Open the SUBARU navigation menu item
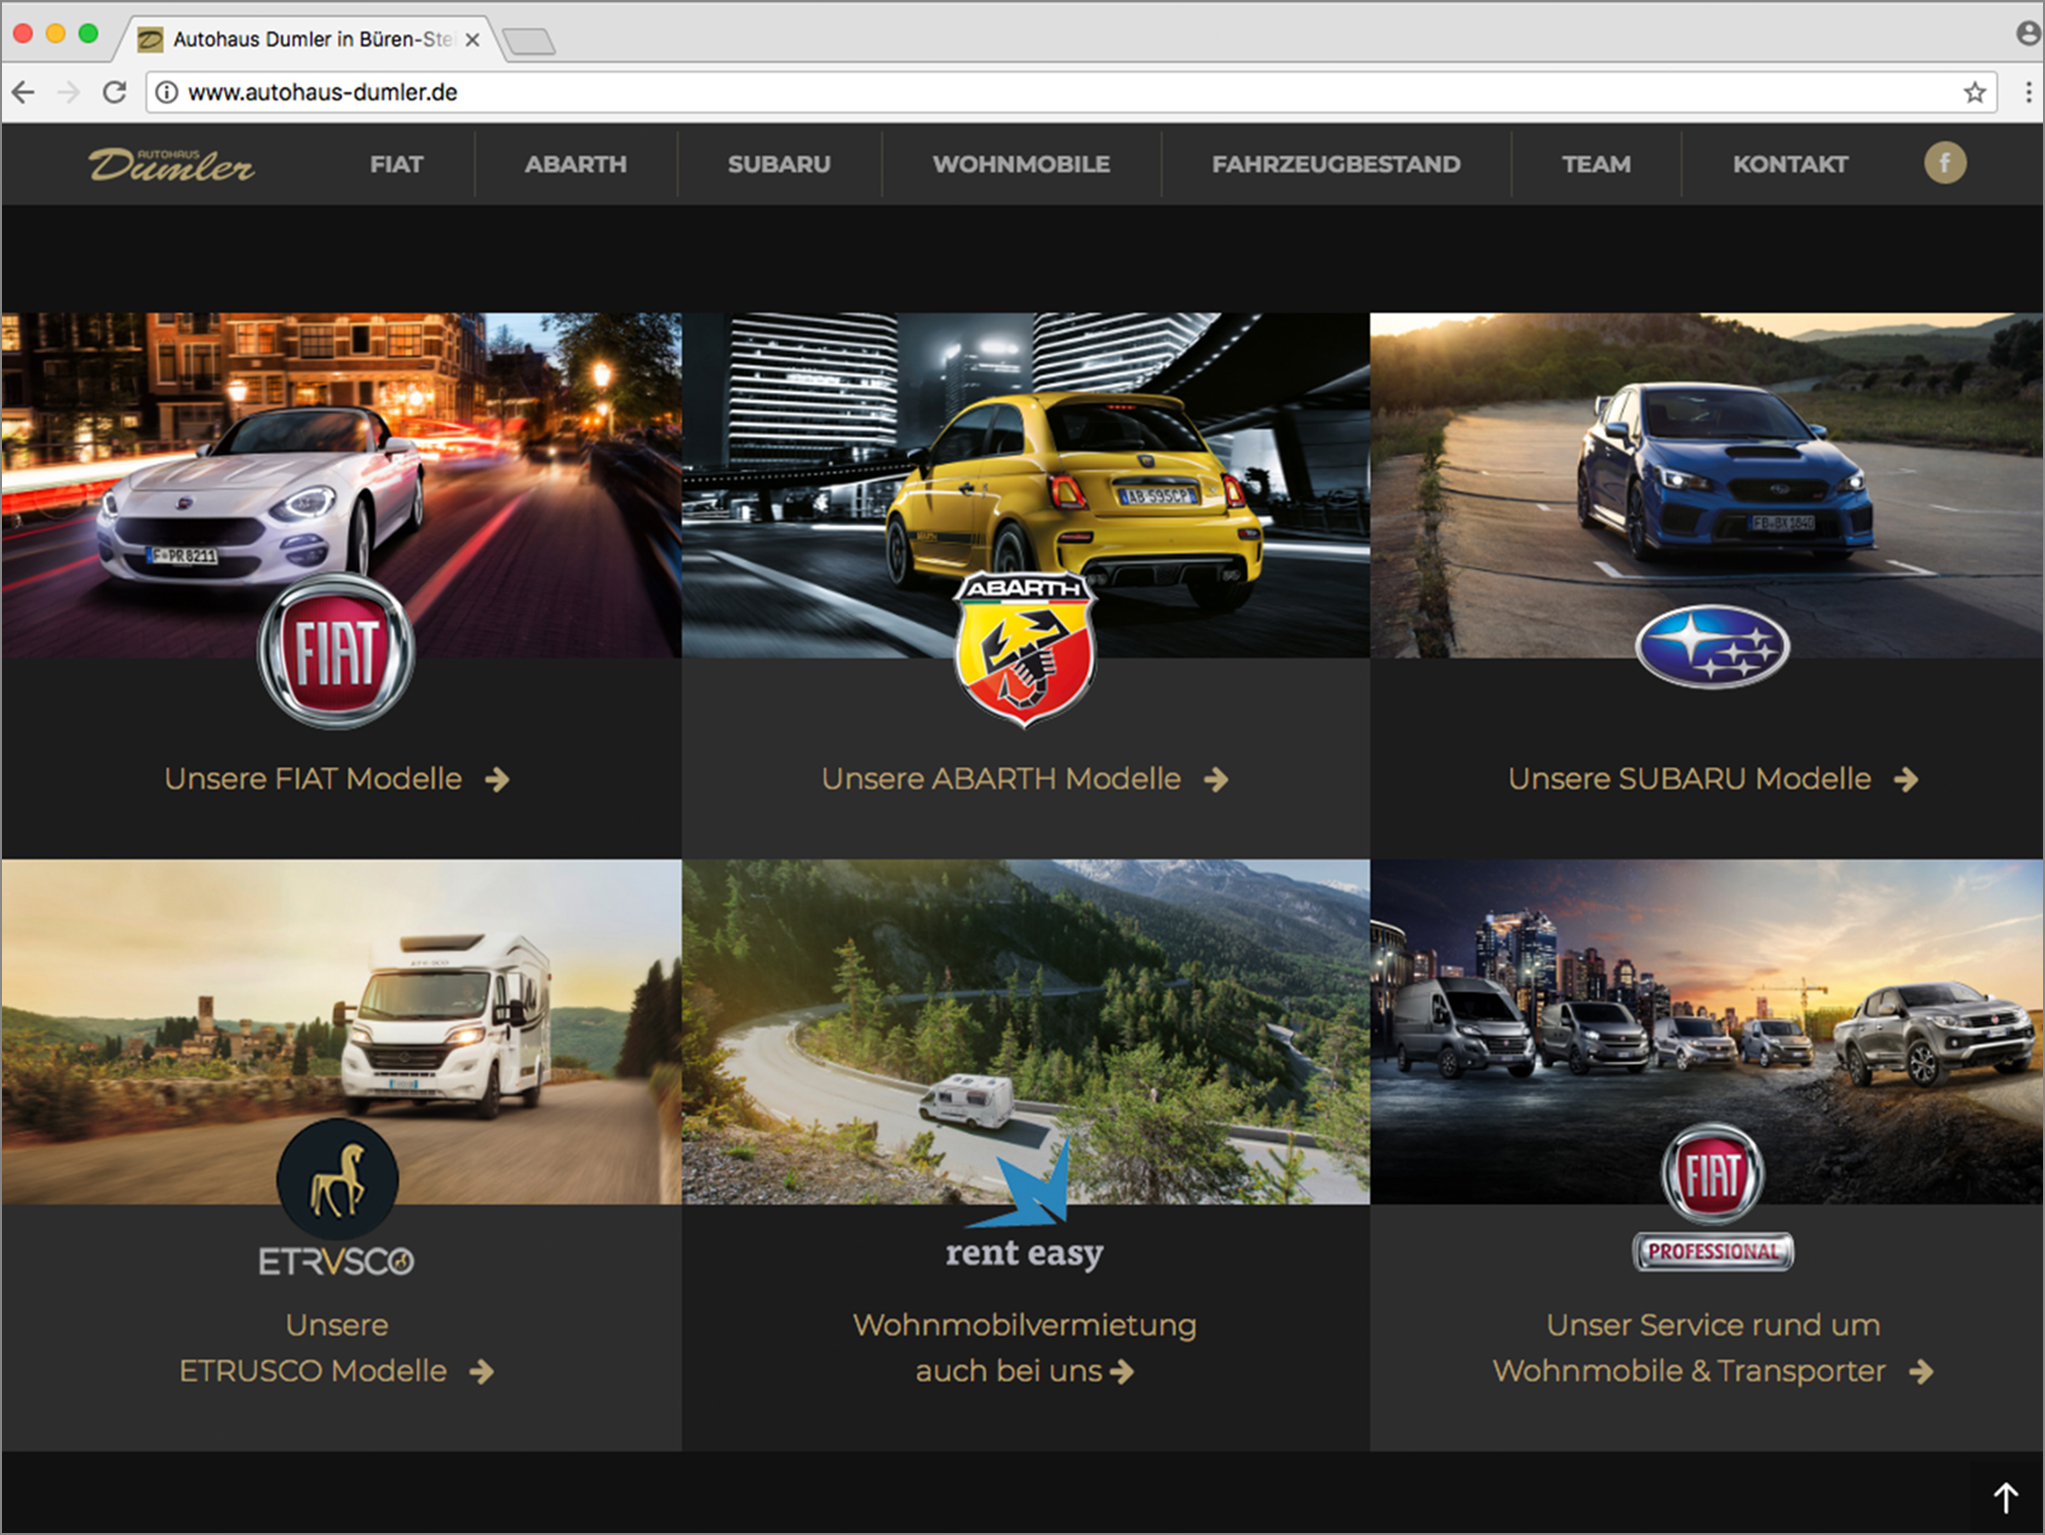 [779, 164]
